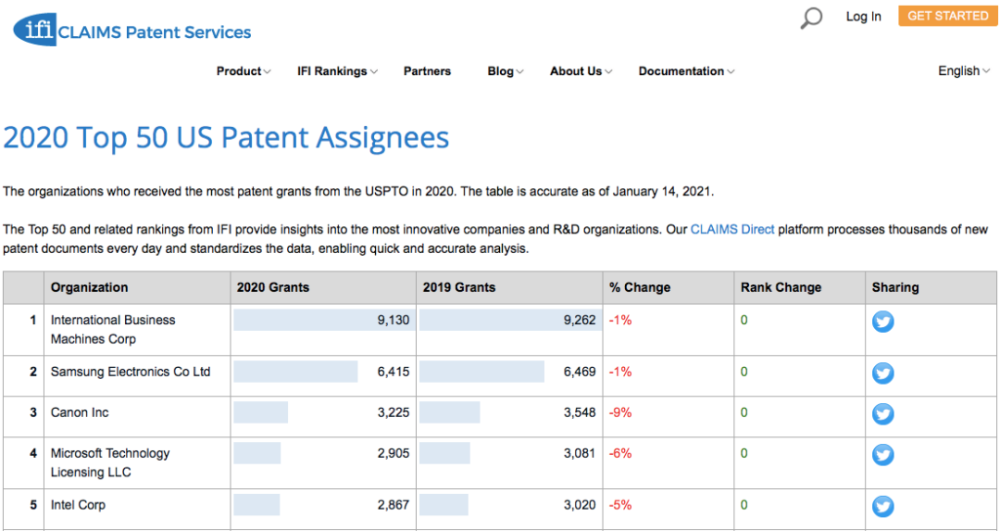This screenshot has height=531, width=1000.
Task: Select Samsung Electronics Co Ltd cell
Action: pyautogui.click(x=137, y=376)
